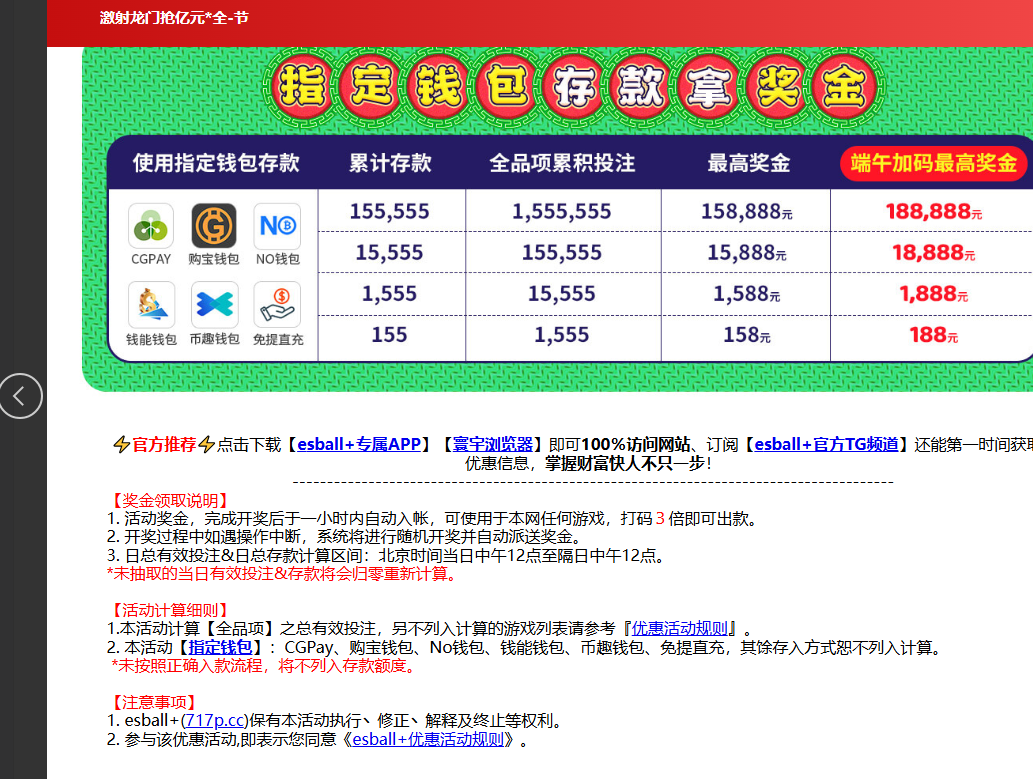This screenshot has width=1033, height=779.
Task: Click the red 188元 bonus cell
Action: [x=934, y=334]
